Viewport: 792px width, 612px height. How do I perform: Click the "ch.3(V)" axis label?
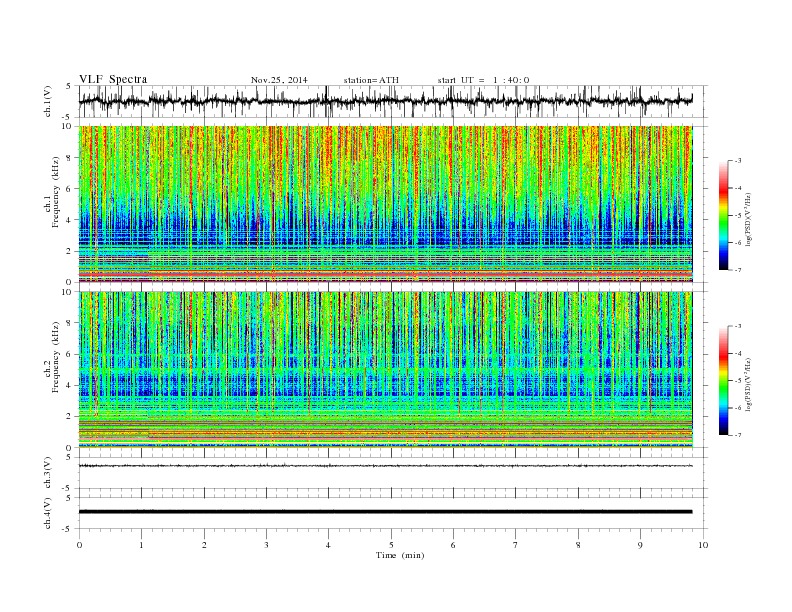[48, 473]
